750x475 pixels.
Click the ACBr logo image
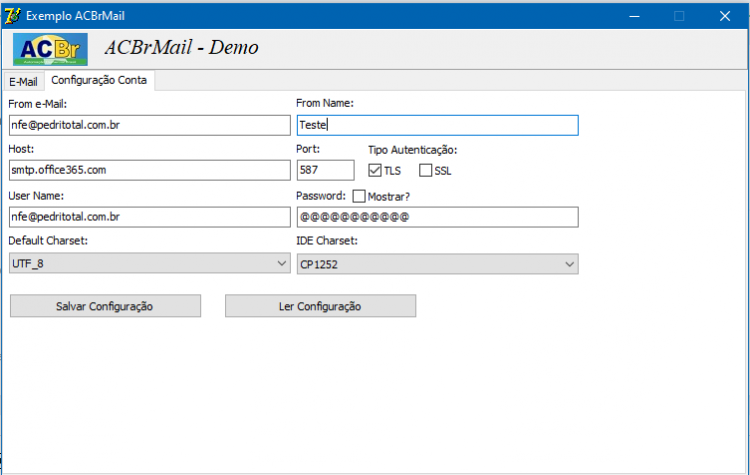pyautogui.click(x=50, y=49)
